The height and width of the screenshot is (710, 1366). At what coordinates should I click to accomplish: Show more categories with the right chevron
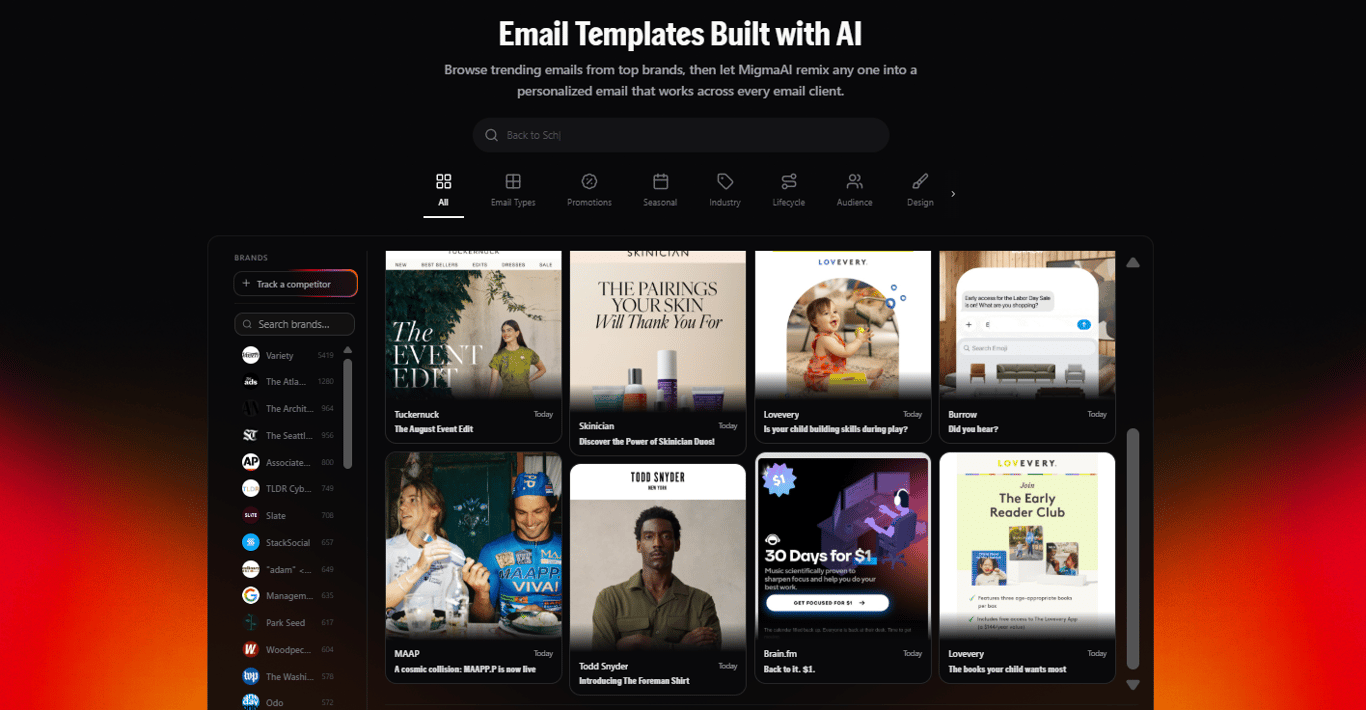click(953, 194)
